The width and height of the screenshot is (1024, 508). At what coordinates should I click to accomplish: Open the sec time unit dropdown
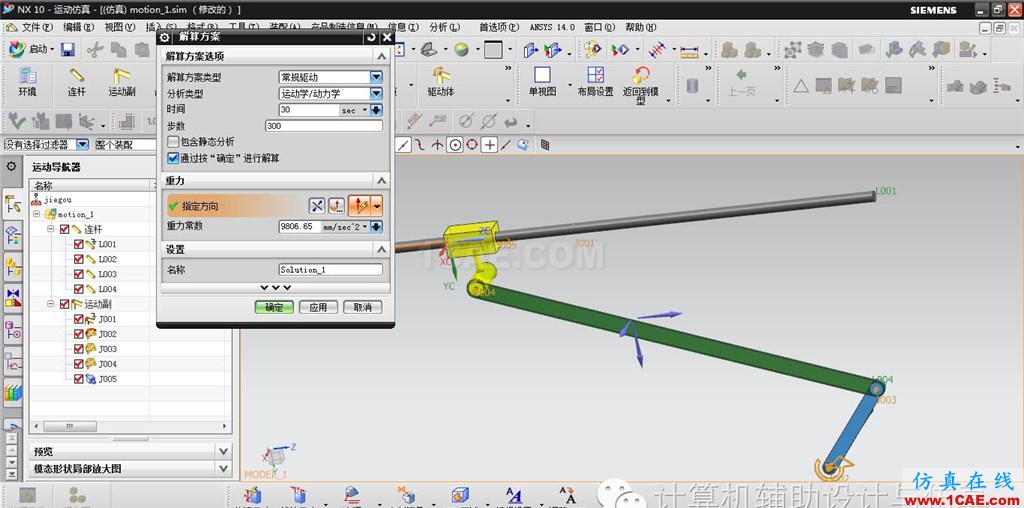(355, 110)
